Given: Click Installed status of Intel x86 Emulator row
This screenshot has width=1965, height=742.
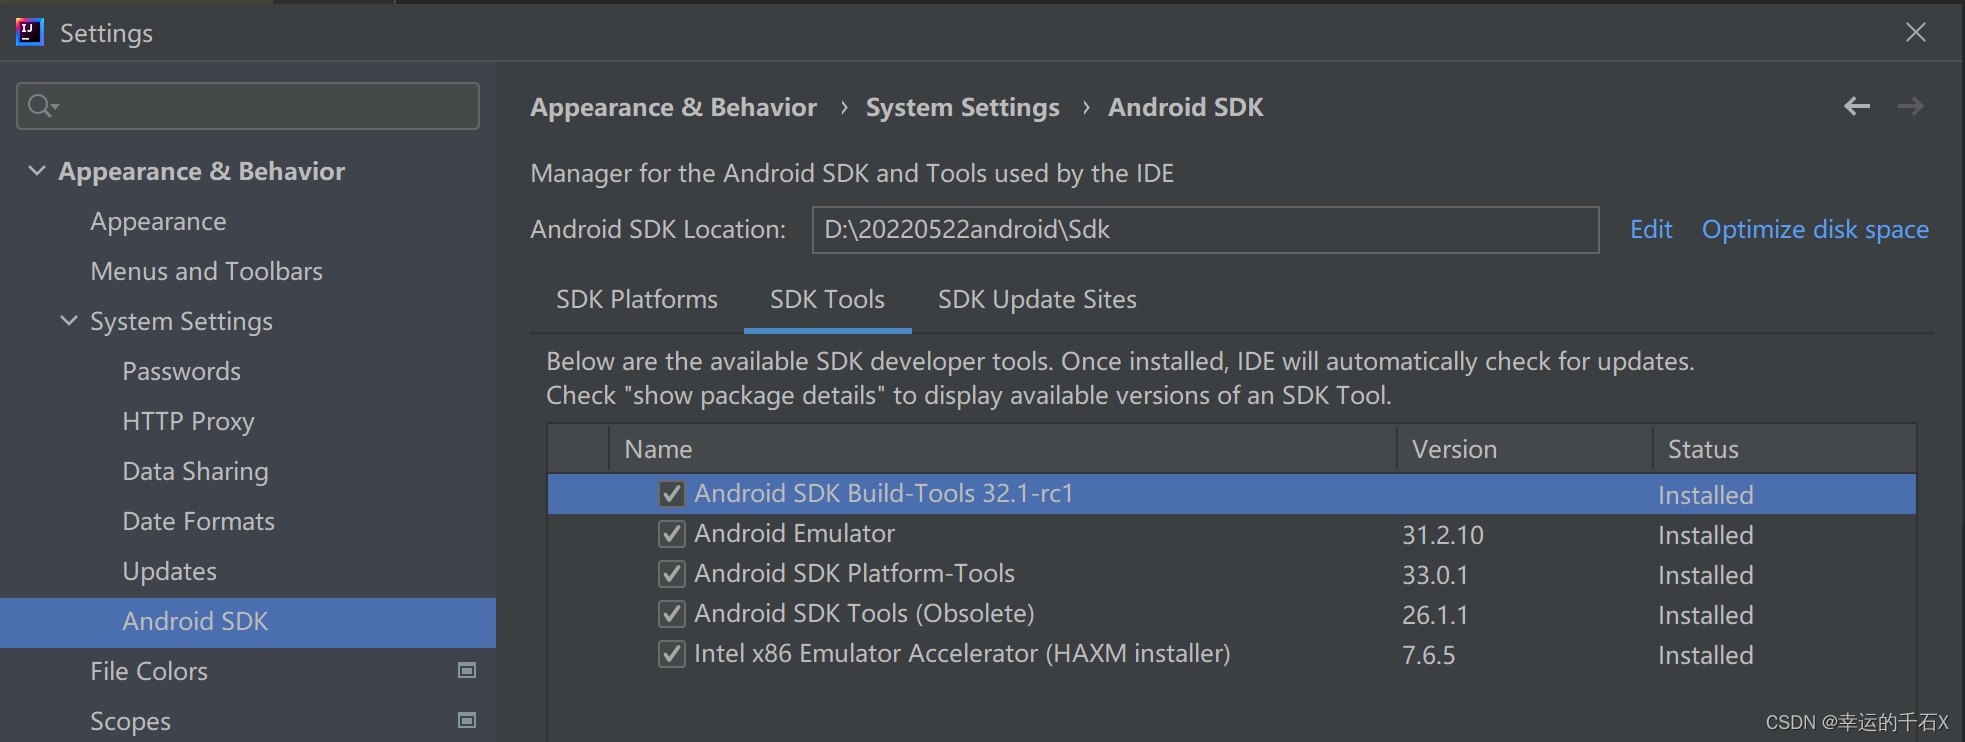Looking at the screenshot, I should [1705, 655].
